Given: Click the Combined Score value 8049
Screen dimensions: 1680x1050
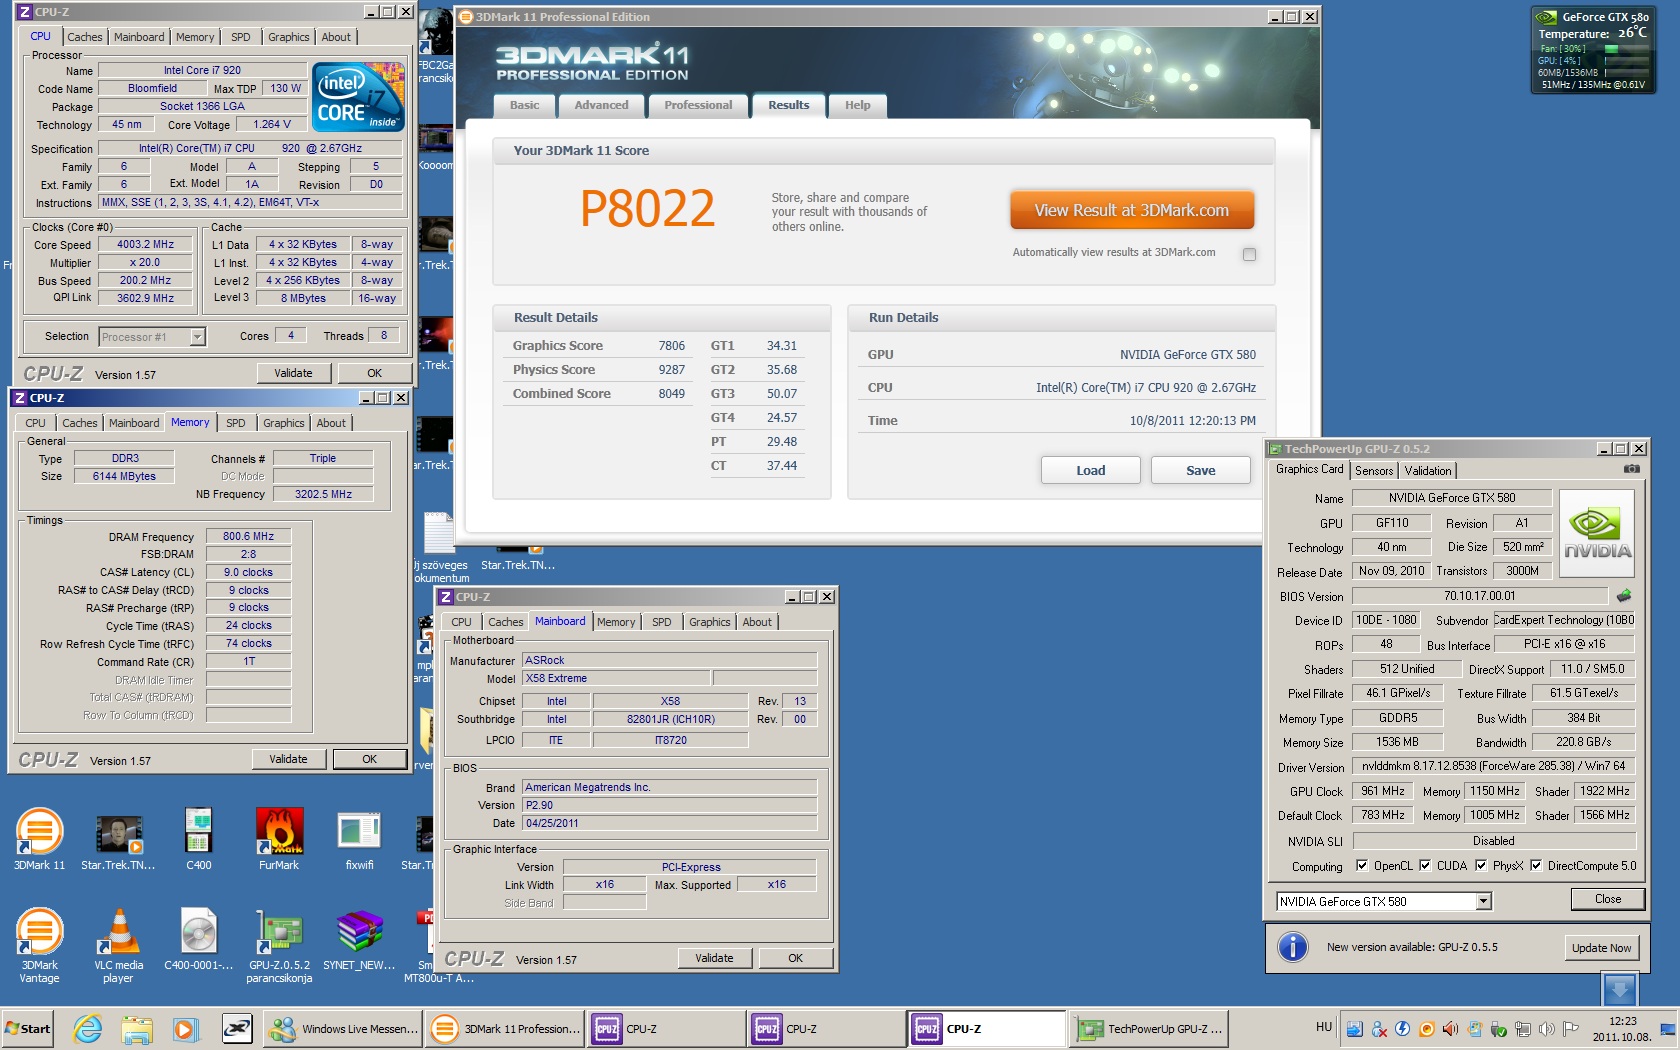Looking at the screenshot, I should (x=672, y=394).
